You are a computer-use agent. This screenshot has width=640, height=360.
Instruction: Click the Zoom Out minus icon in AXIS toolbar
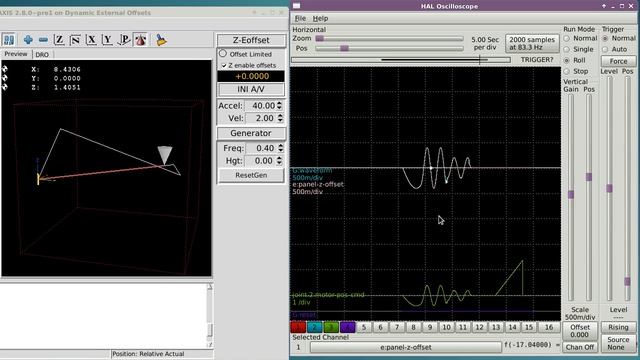(43, 40)
